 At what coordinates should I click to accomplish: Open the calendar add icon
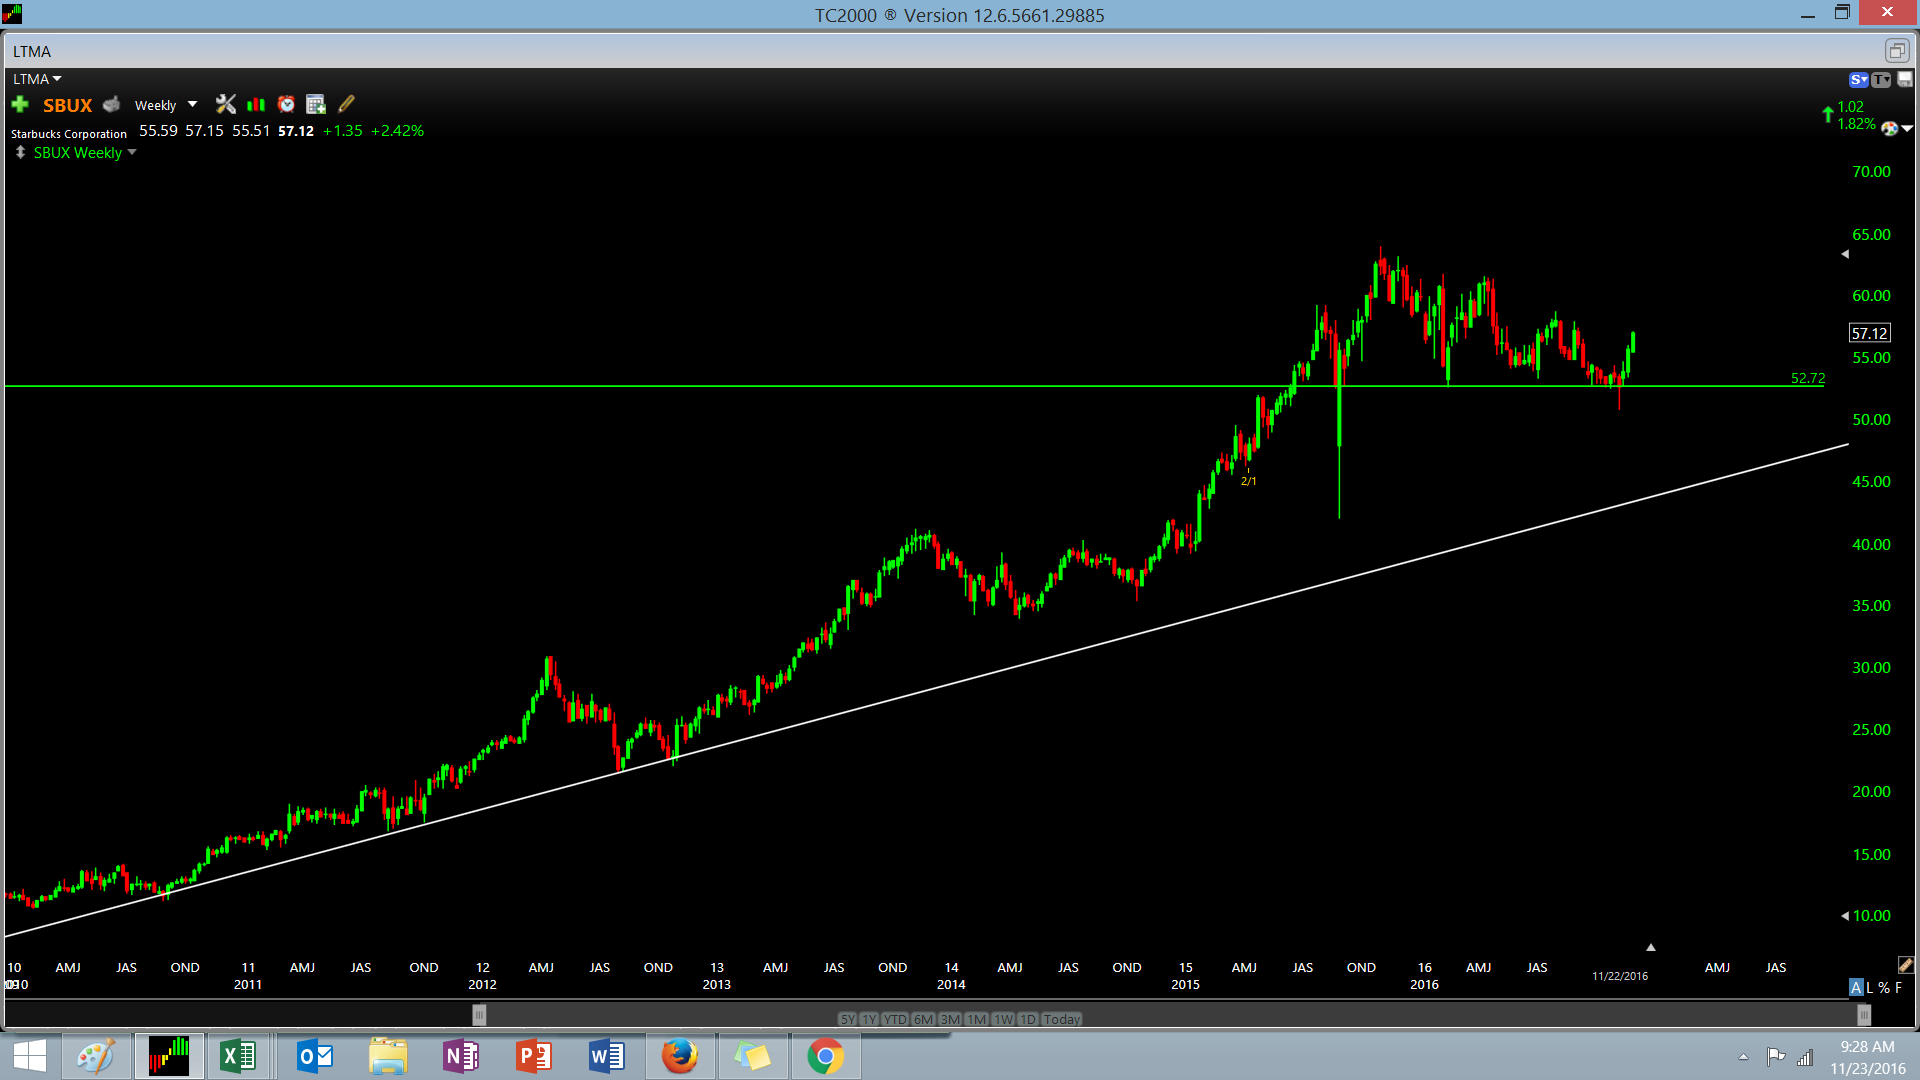tap(316, 104)
